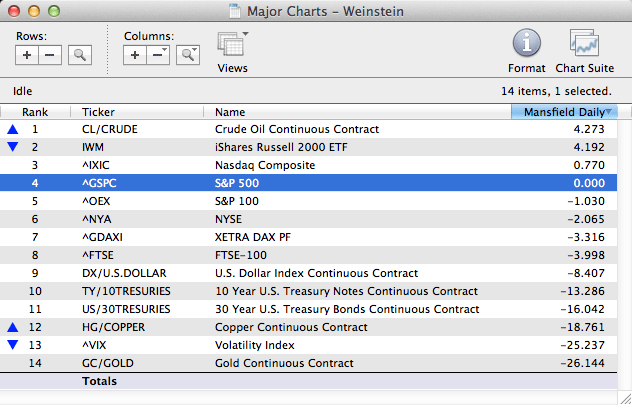
Task: Open the Columns search dropdown
Action: [x=187, y=55]
